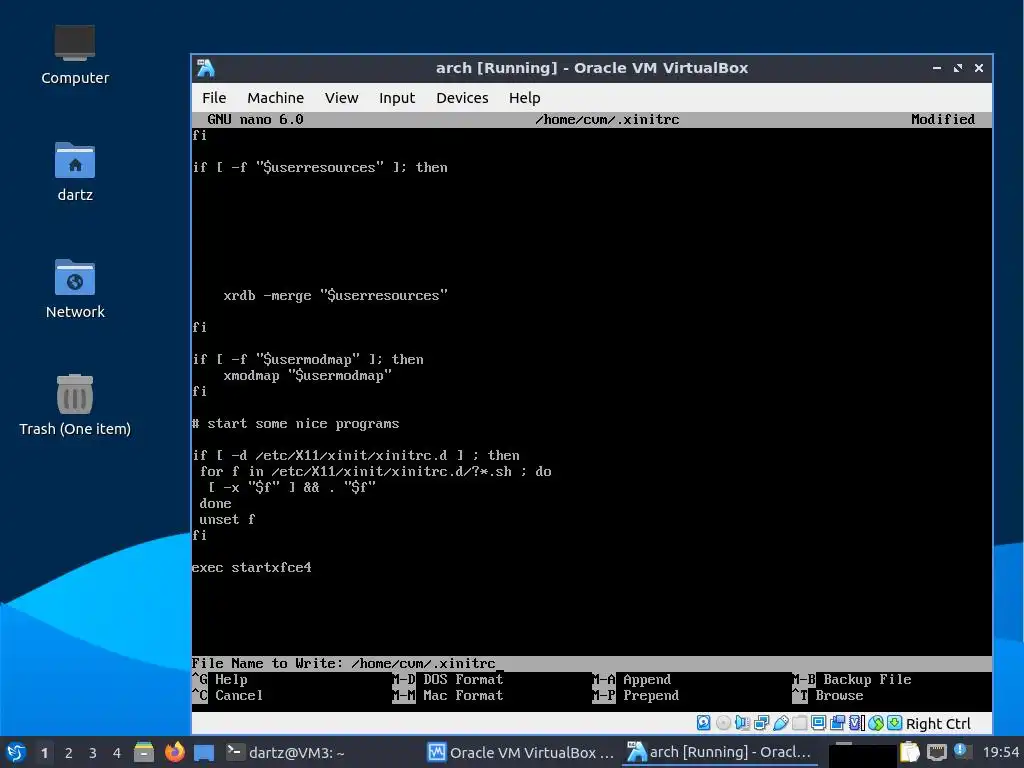Click the show desktop icon in taskbar
The image size is (1024, 768).
click(x=204, y=753)
